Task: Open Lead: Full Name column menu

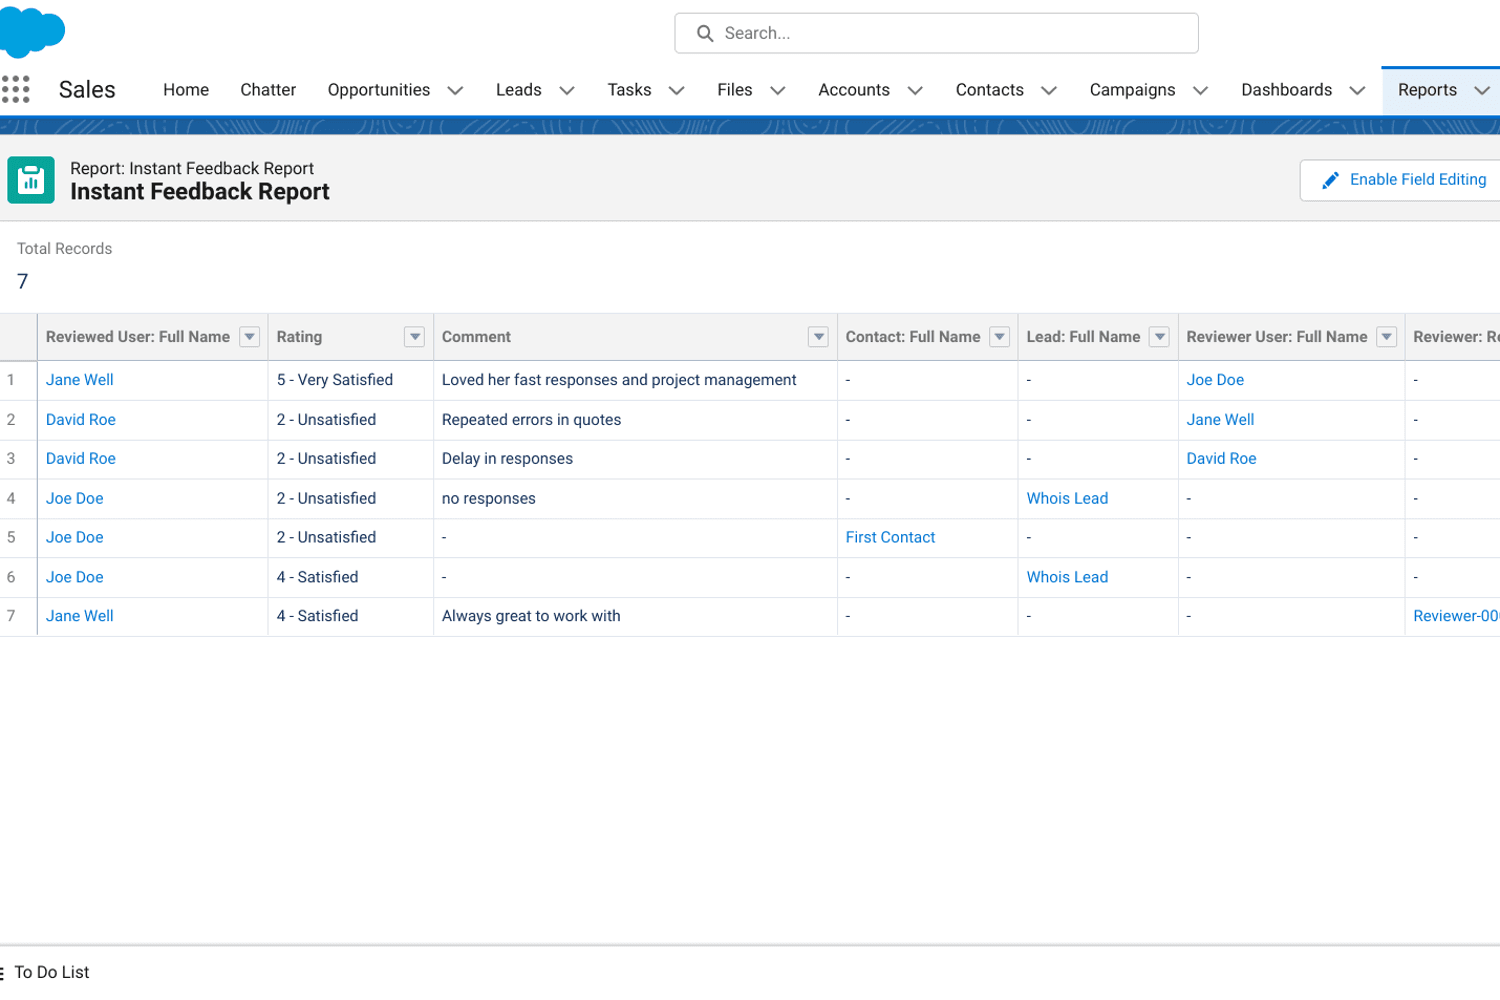Action: (x=1160, y=337)
